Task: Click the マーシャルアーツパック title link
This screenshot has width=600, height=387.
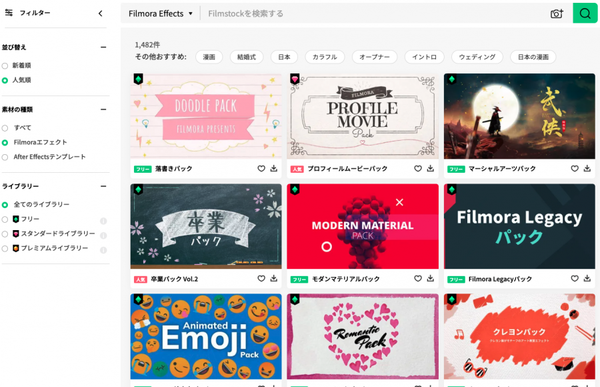Action: (x=502, y=168)
